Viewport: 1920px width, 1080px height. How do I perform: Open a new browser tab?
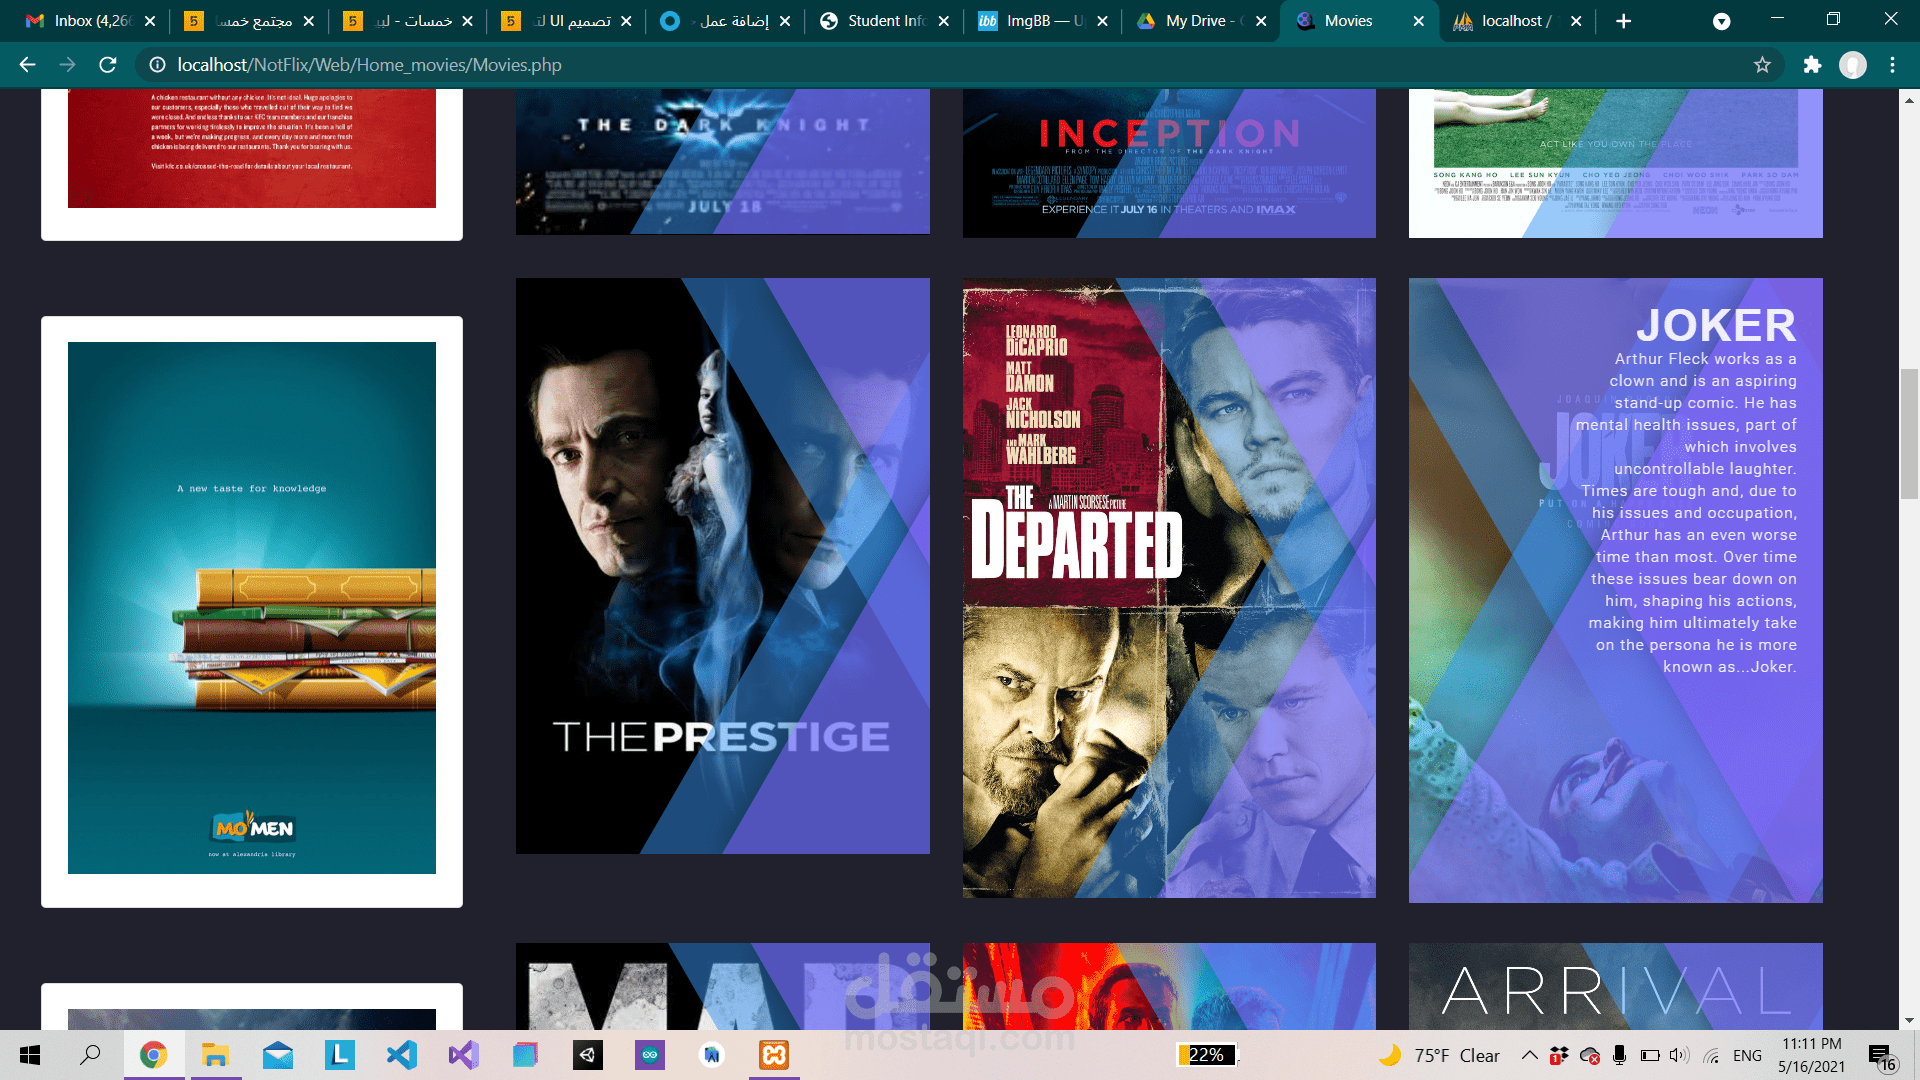pyautogui.click(x=1624, y=21)
